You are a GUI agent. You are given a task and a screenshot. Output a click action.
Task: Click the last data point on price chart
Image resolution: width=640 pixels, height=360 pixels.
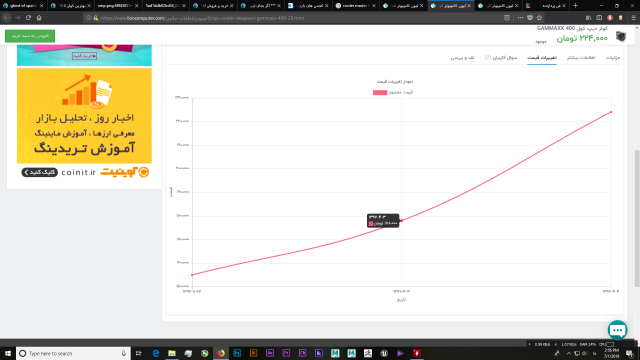pyautogui.click(x=611, y=112)
